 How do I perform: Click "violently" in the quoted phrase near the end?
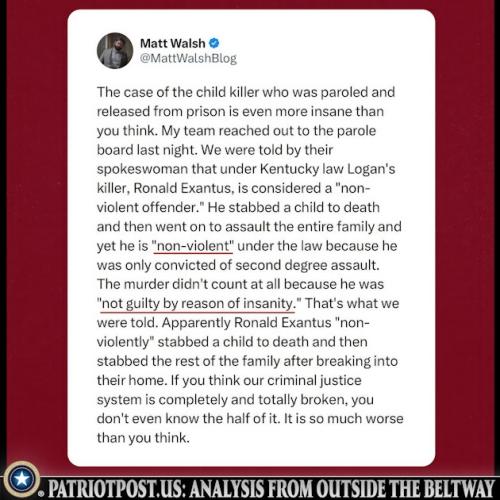coord(123,342)
